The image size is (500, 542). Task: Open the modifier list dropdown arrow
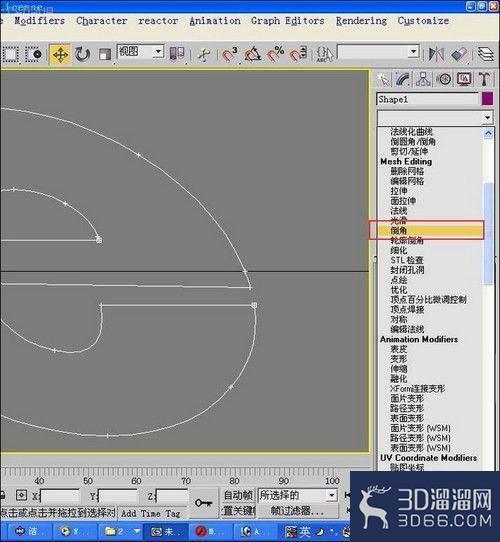point(487,118)
